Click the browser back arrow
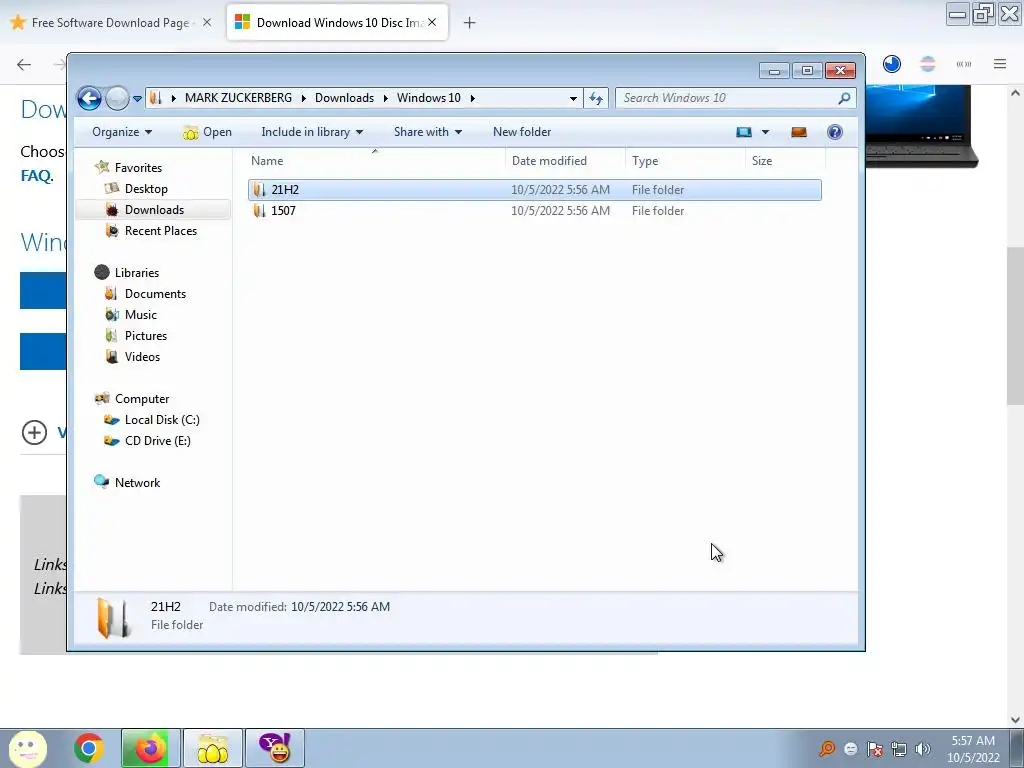The image size is (1024, 768). 24,64
